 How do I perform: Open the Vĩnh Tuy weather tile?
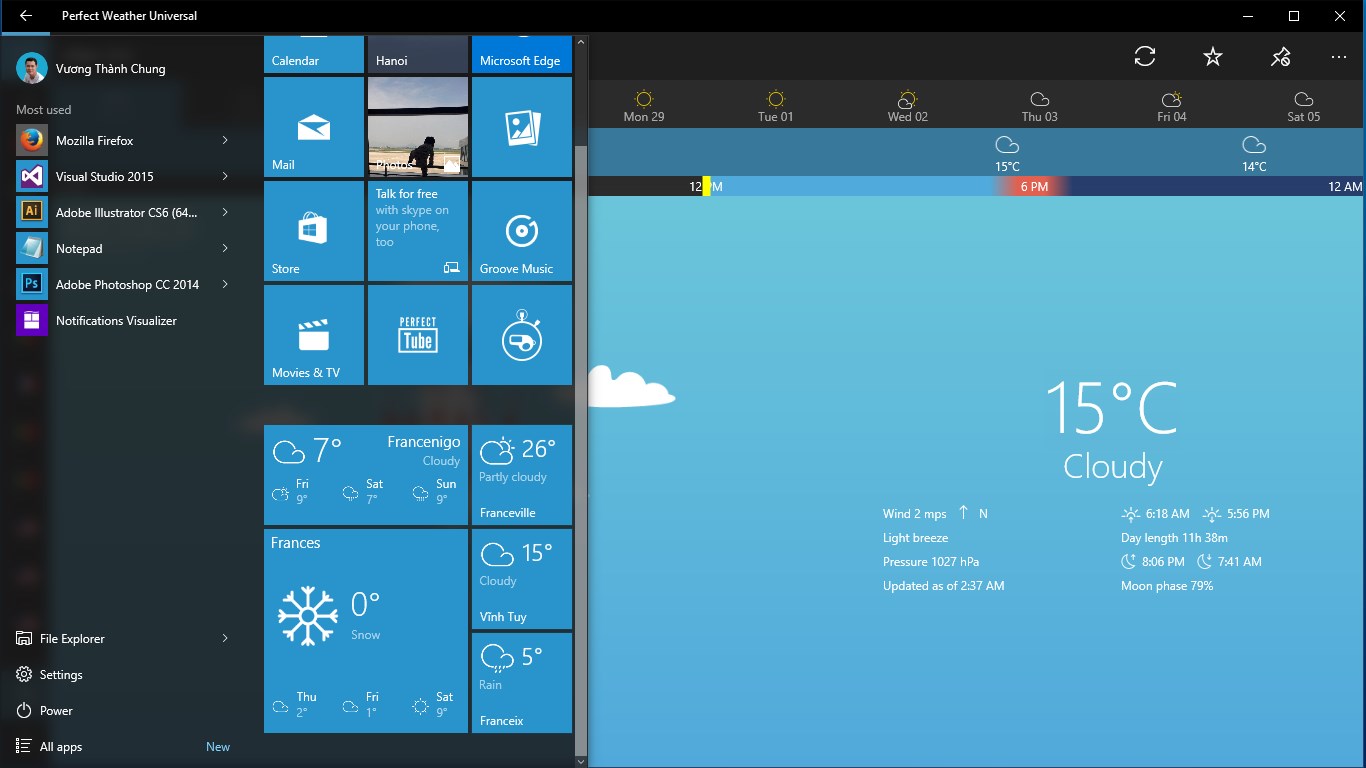(x=522, y=579)
